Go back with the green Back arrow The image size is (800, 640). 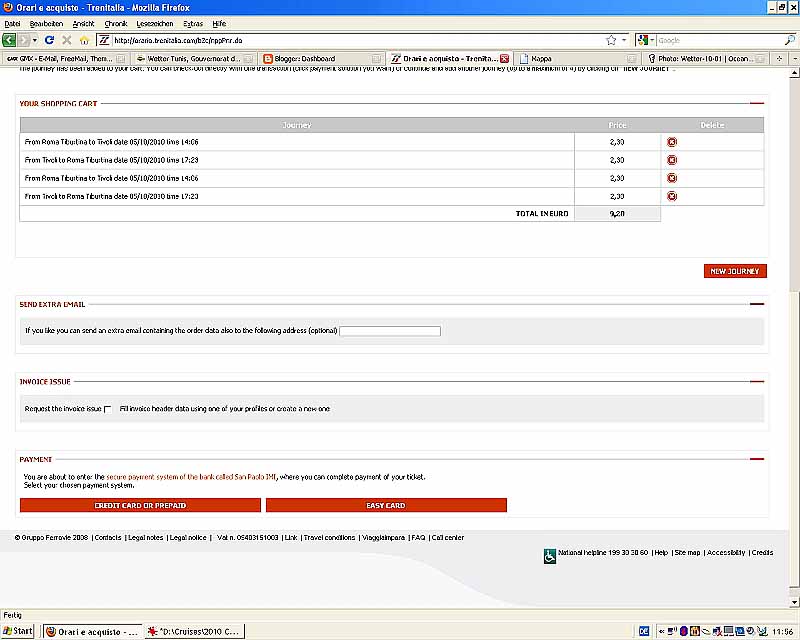pyautogui.click(x=9, y=40)
